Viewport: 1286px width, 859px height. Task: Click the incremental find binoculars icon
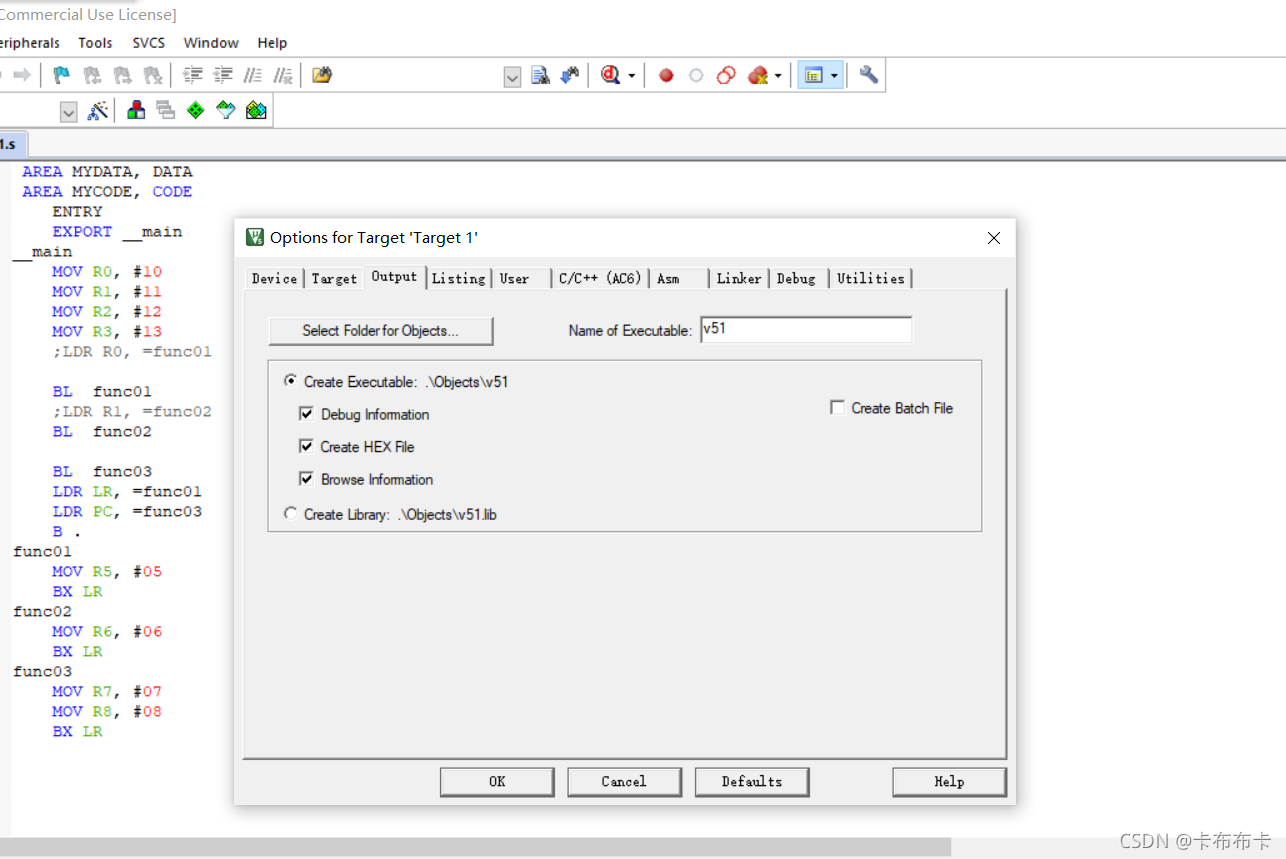(570, 75)
